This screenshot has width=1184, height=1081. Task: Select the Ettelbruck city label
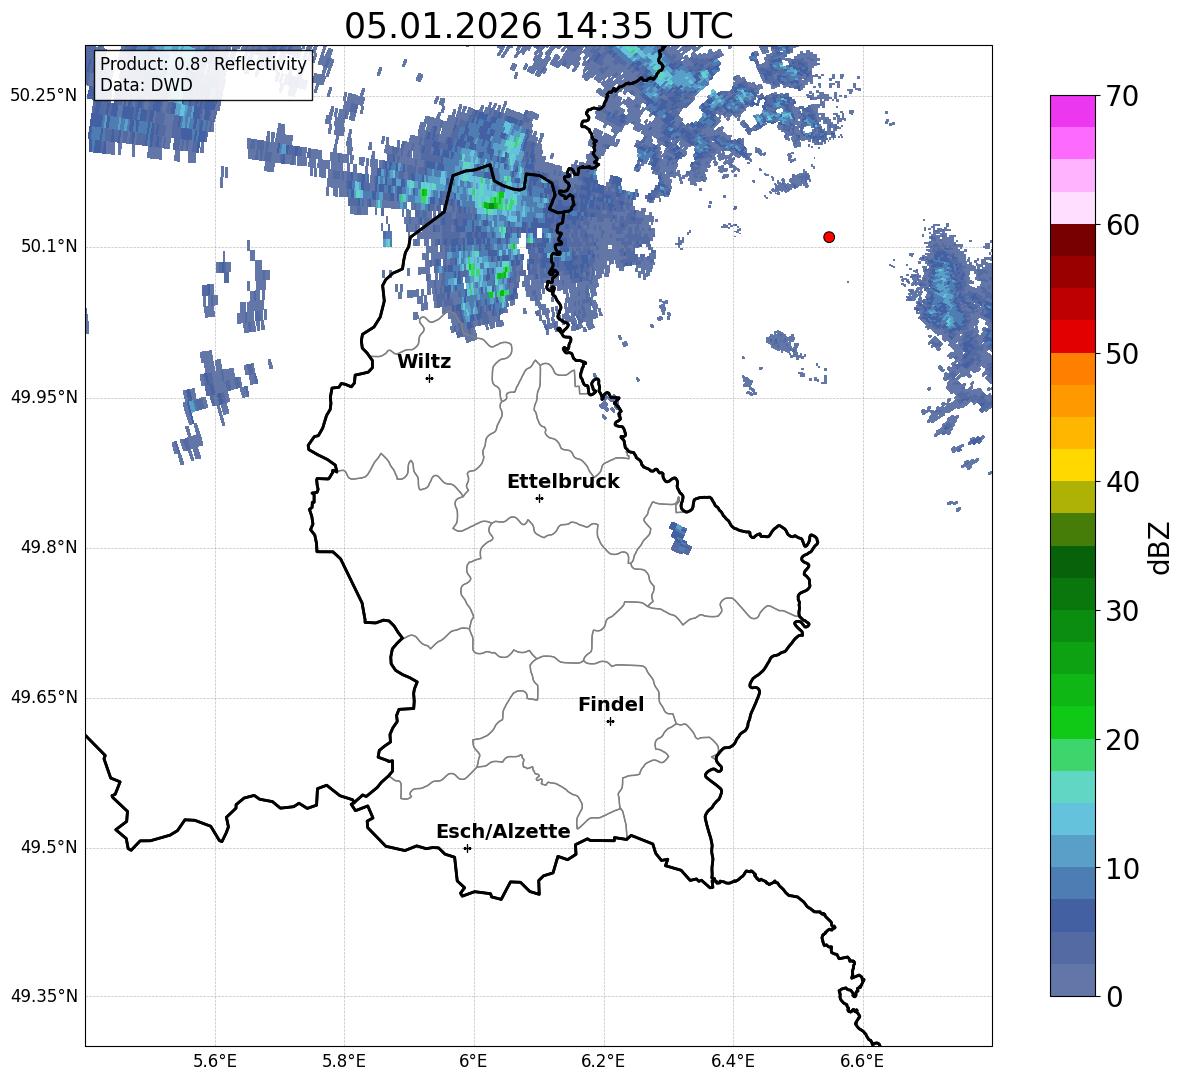[x=563, y=482]
